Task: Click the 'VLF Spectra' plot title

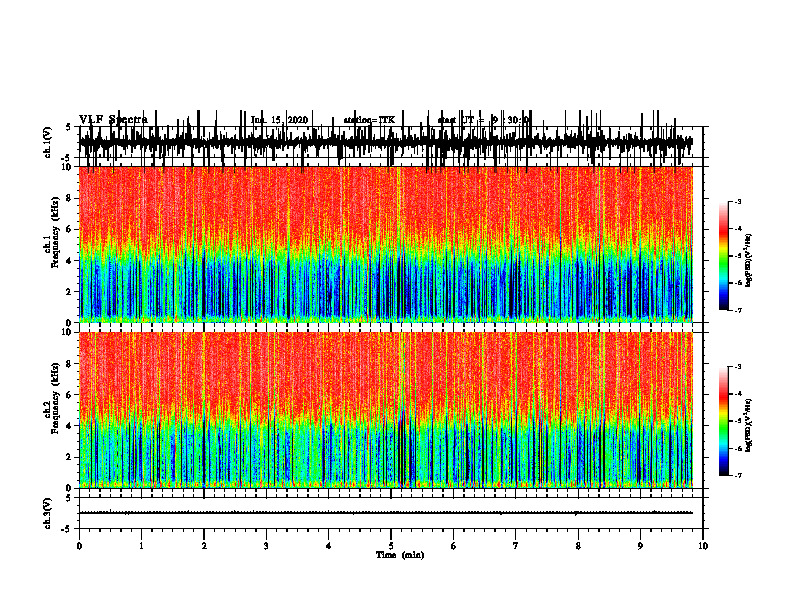Action: click(113, 119)
